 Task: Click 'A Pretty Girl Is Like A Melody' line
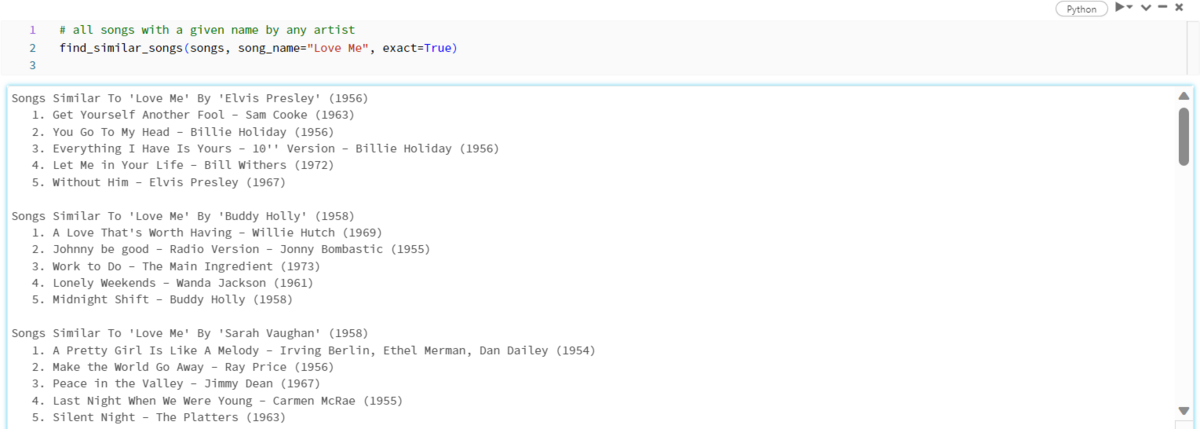[x=314, y=350]
